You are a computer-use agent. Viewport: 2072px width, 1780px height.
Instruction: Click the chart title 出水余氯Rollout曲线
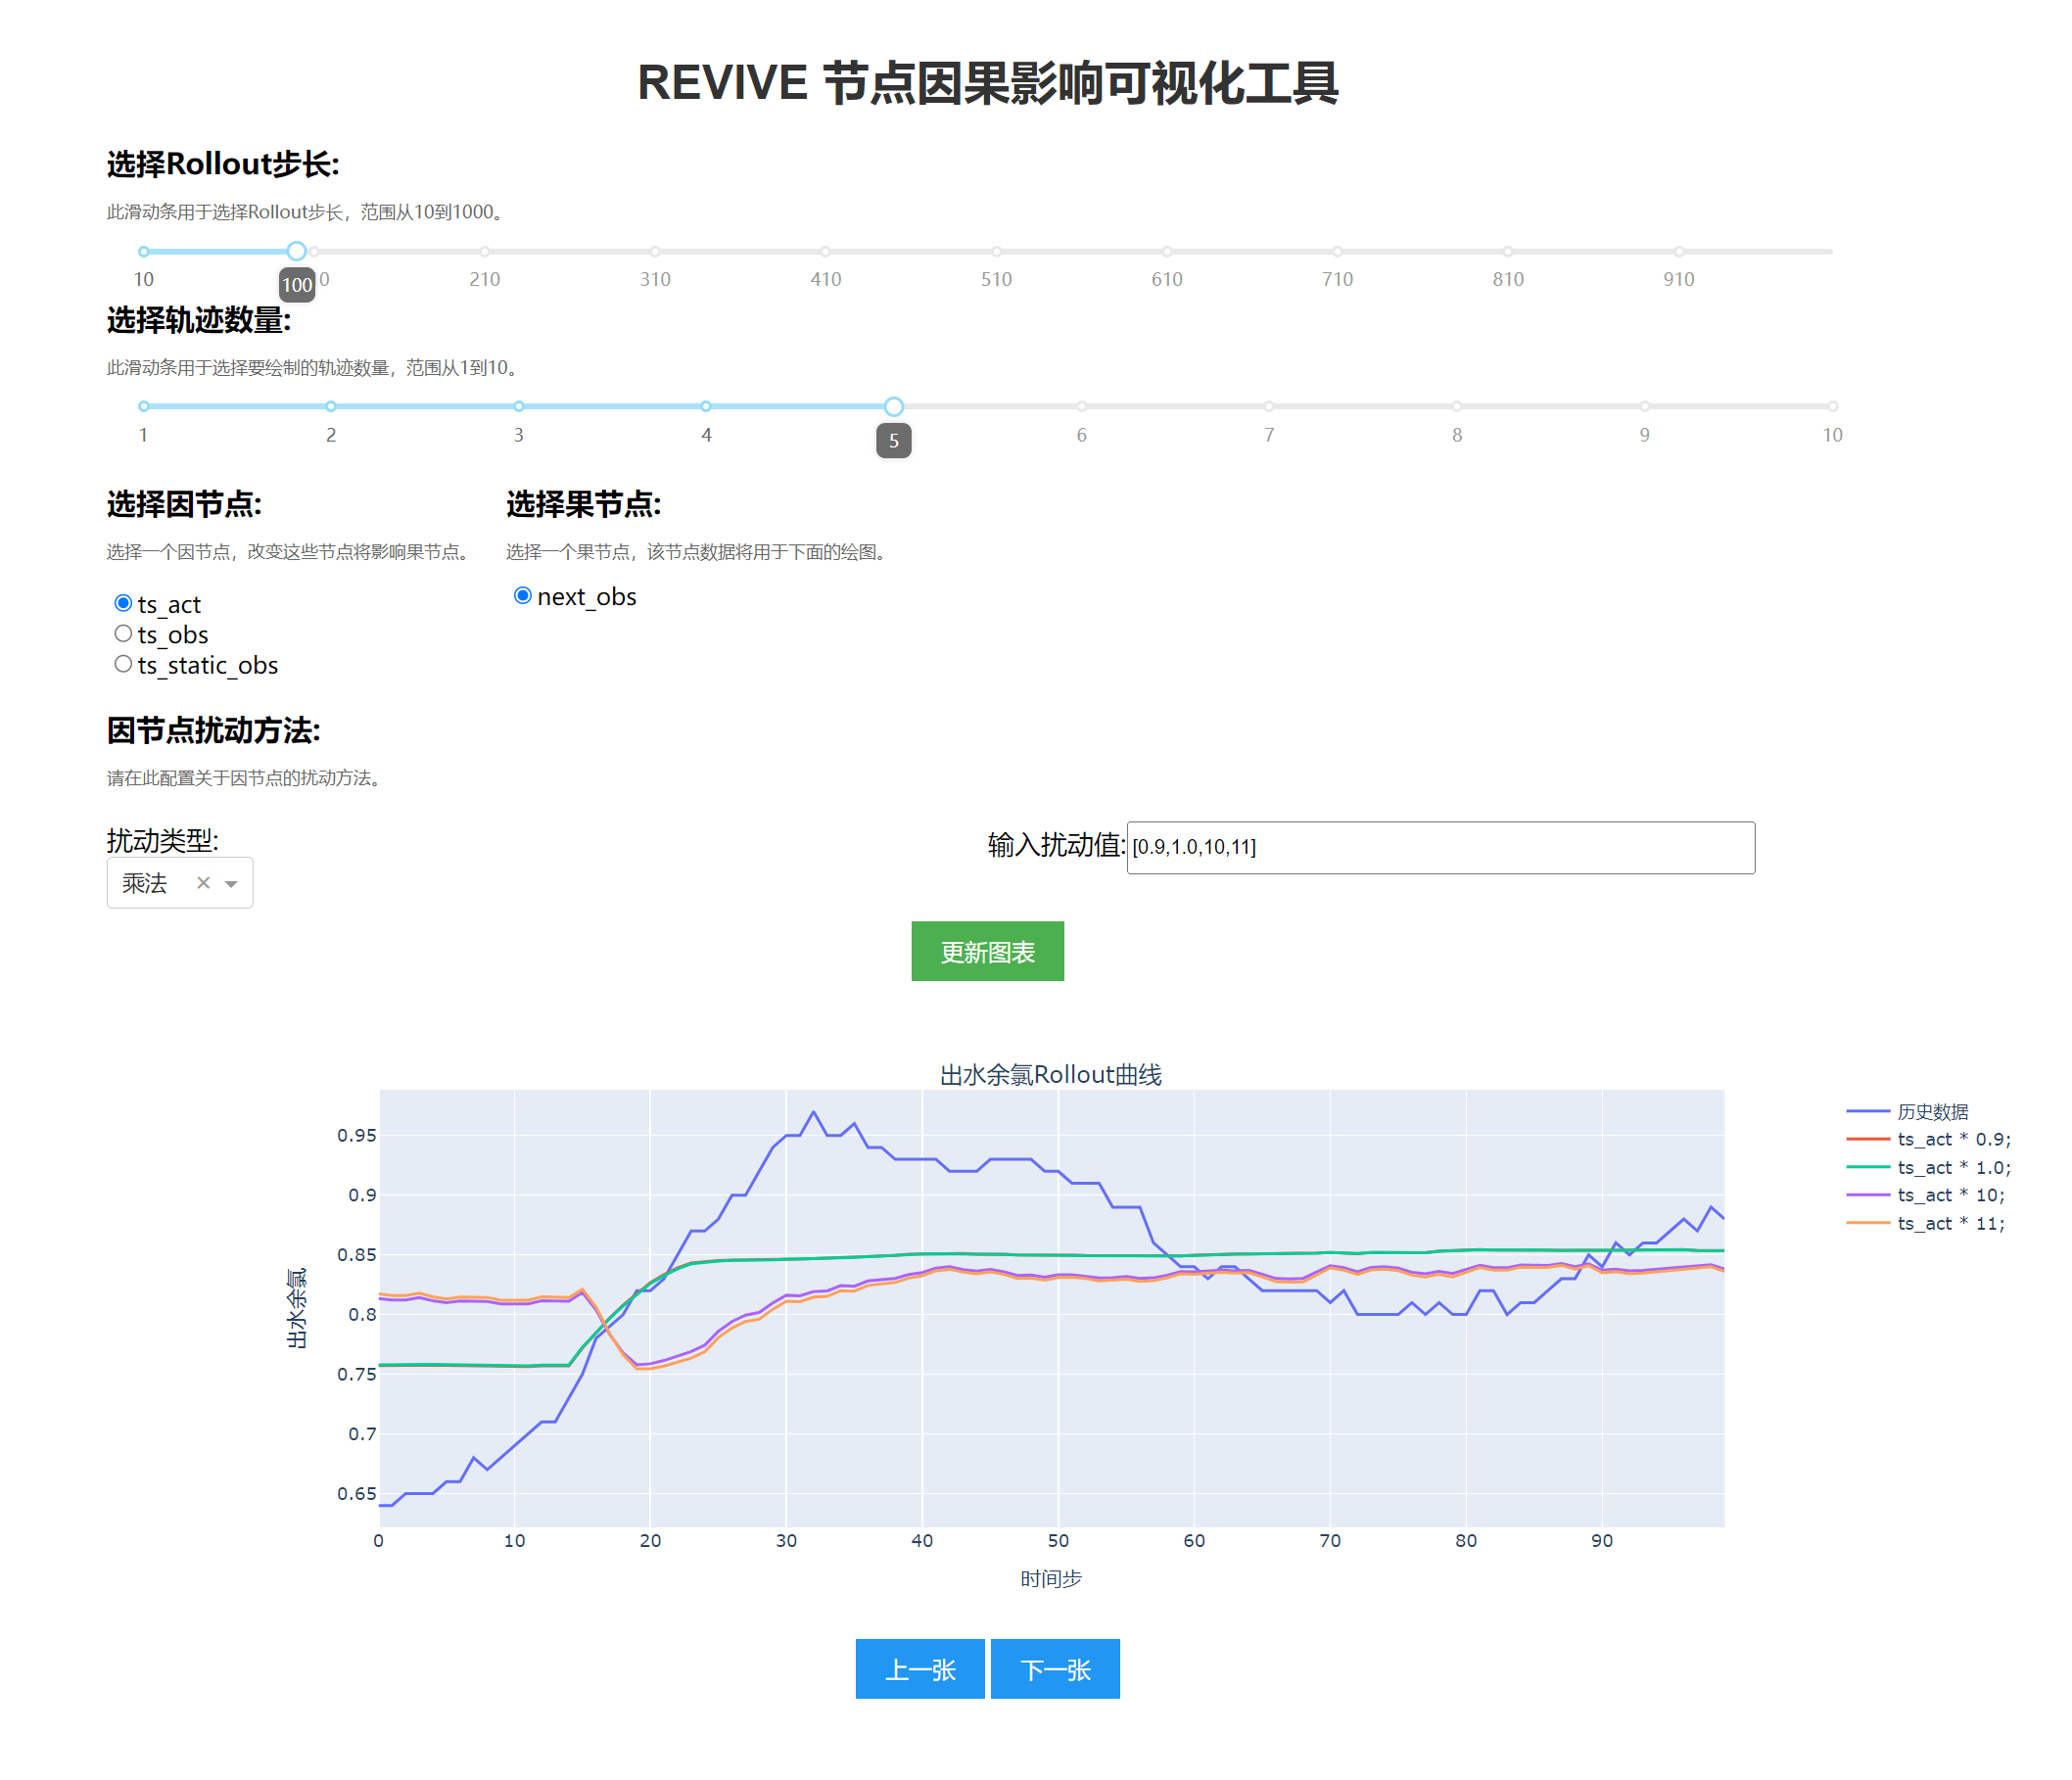coord(1051,1074)
